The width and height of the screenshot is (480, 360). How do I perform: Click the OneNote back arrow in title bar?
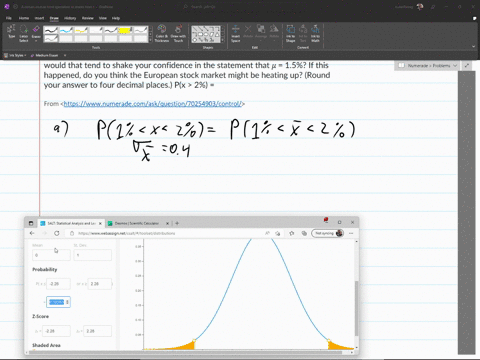click(16, 7)
